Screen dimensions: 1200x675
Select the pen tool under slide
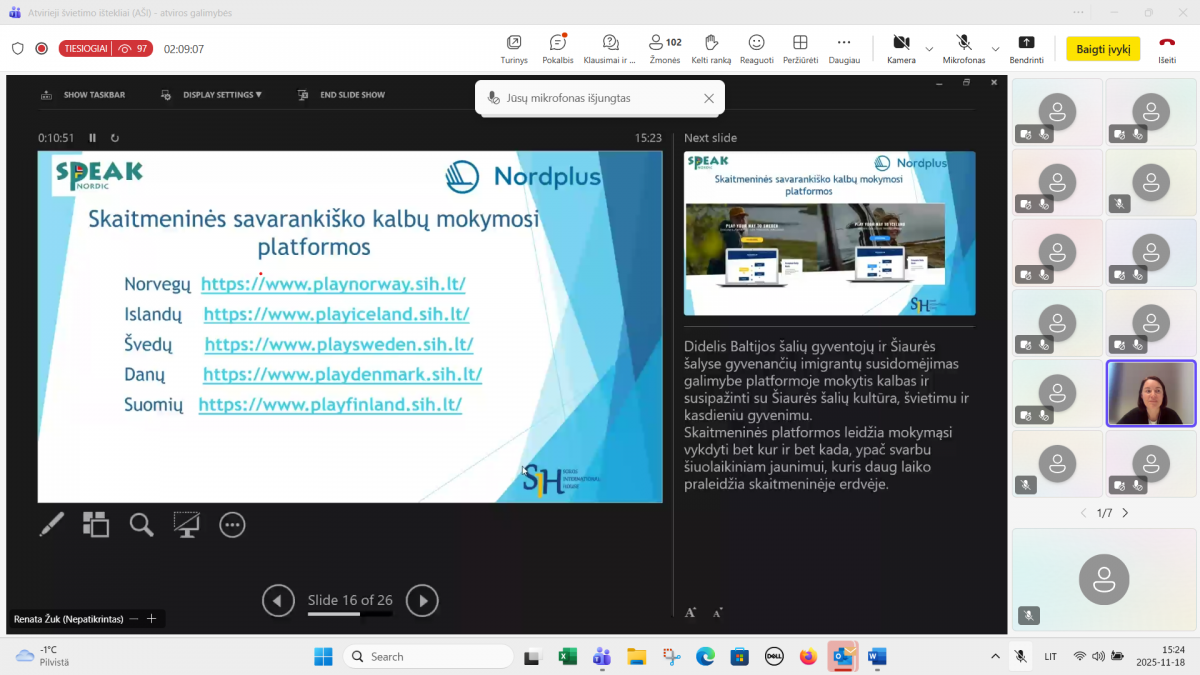click(51, 524)
